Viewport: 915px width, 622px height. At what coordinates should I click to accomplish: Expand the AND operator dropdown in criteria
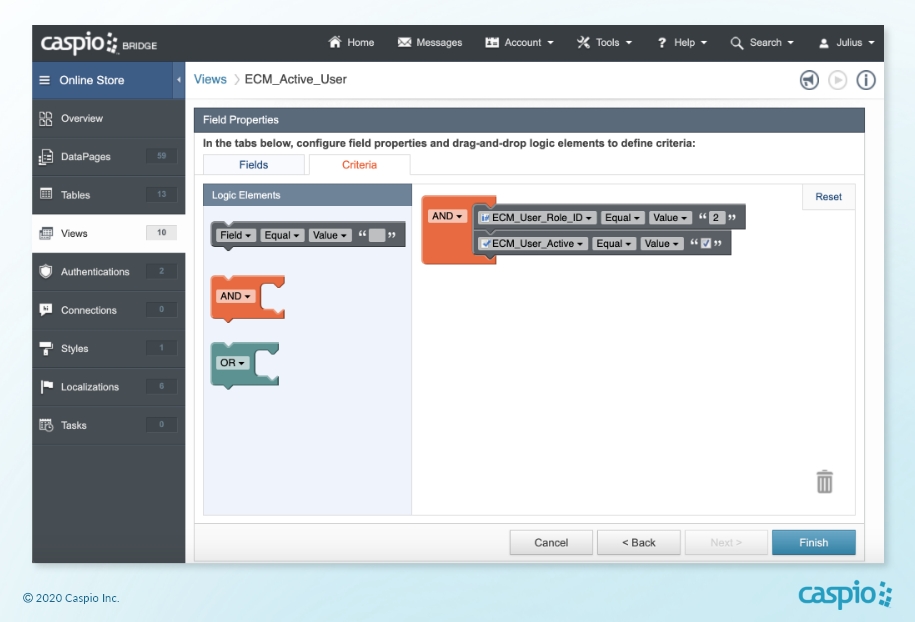pos(447,216)
